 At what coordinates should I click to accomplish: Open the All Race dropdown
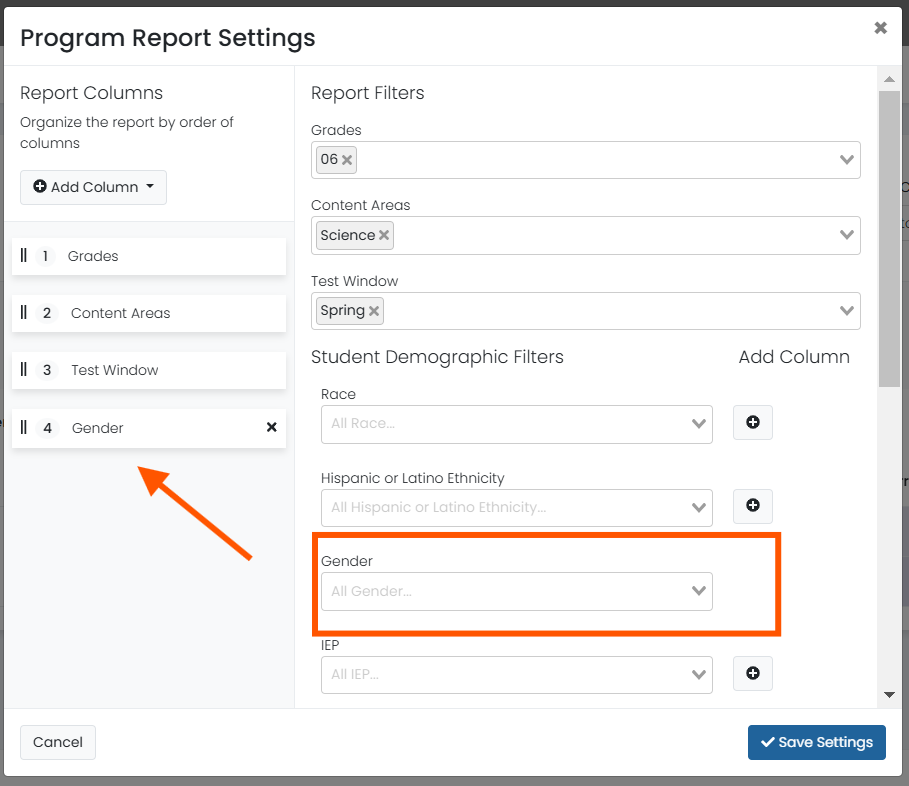(x=517, y=424)
